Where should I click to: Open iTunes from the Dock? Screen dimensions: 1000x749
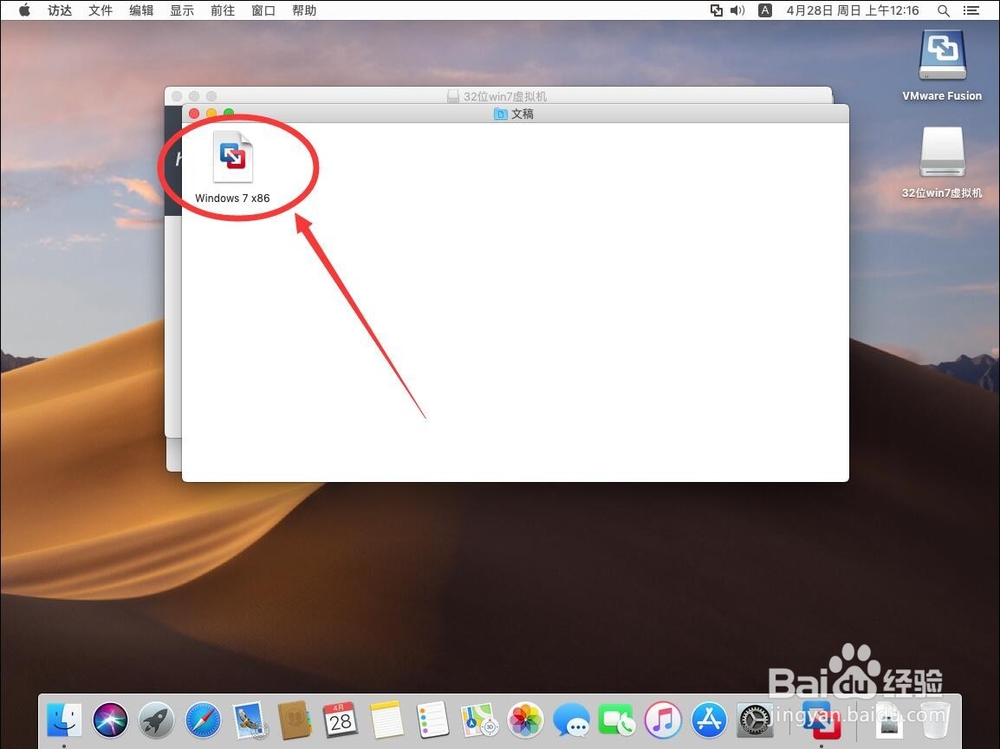pyautogui.click(x=663, y=720)
